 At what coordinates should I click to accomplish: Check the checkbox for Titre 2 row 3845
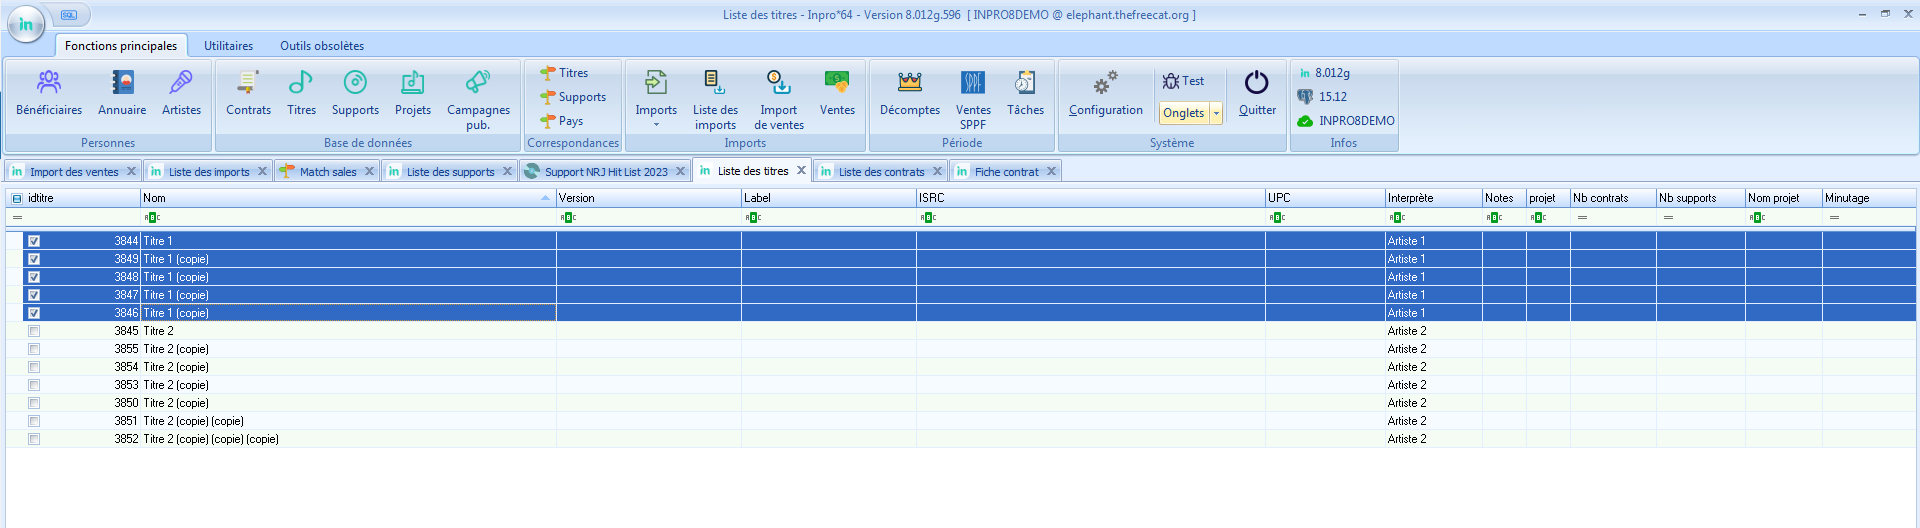(x=34, y=331)
